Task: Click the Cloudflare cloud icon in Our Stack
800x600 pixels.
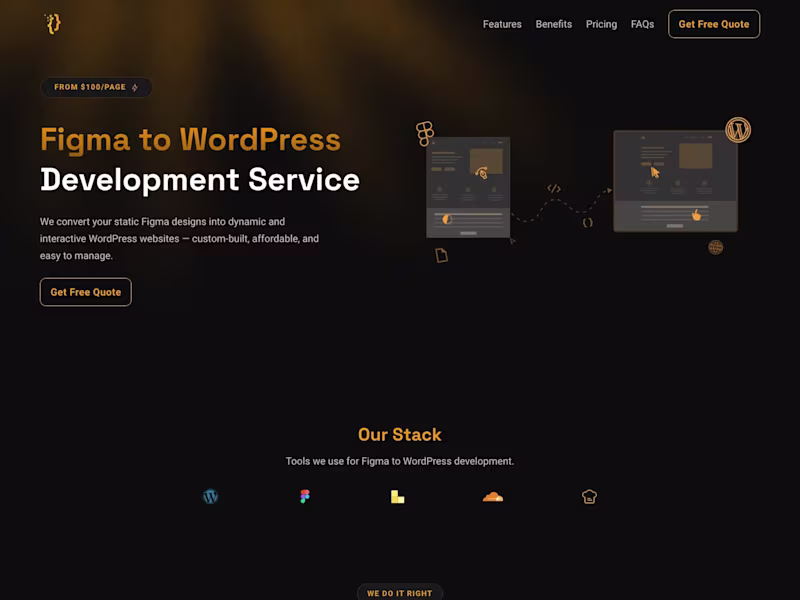Action: (493, 496)
